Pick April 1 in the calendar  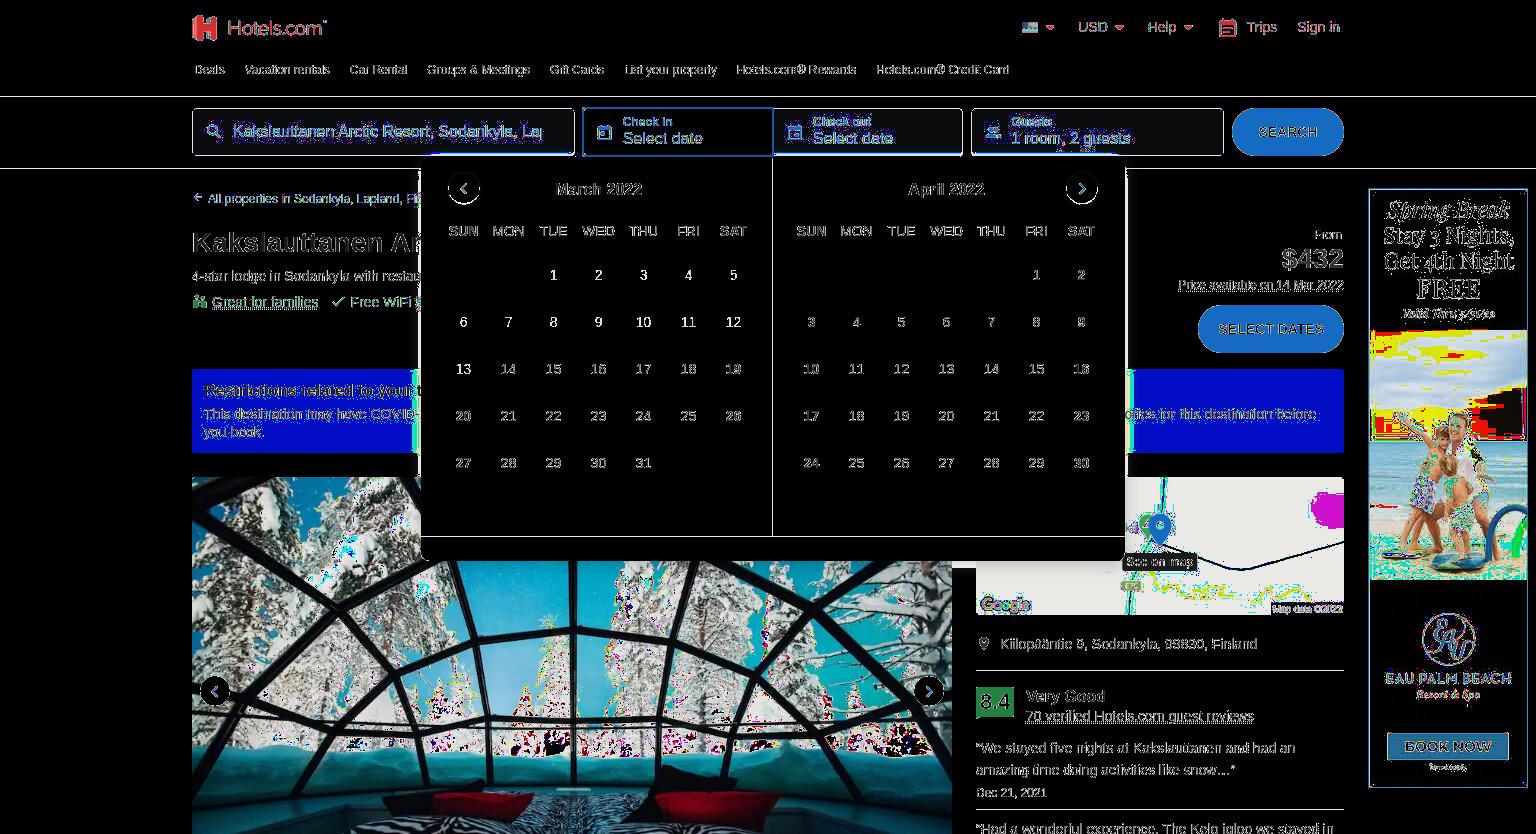pos(1036,275)
